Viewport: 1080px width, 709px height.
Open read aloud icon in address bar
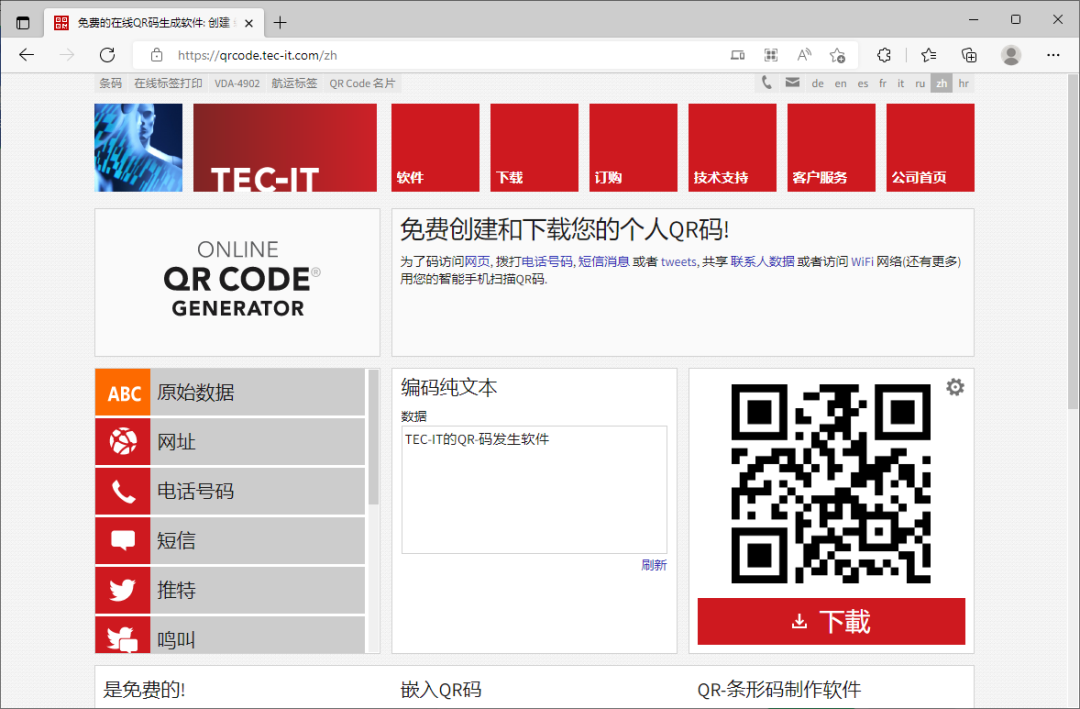[x=804, y=55]
